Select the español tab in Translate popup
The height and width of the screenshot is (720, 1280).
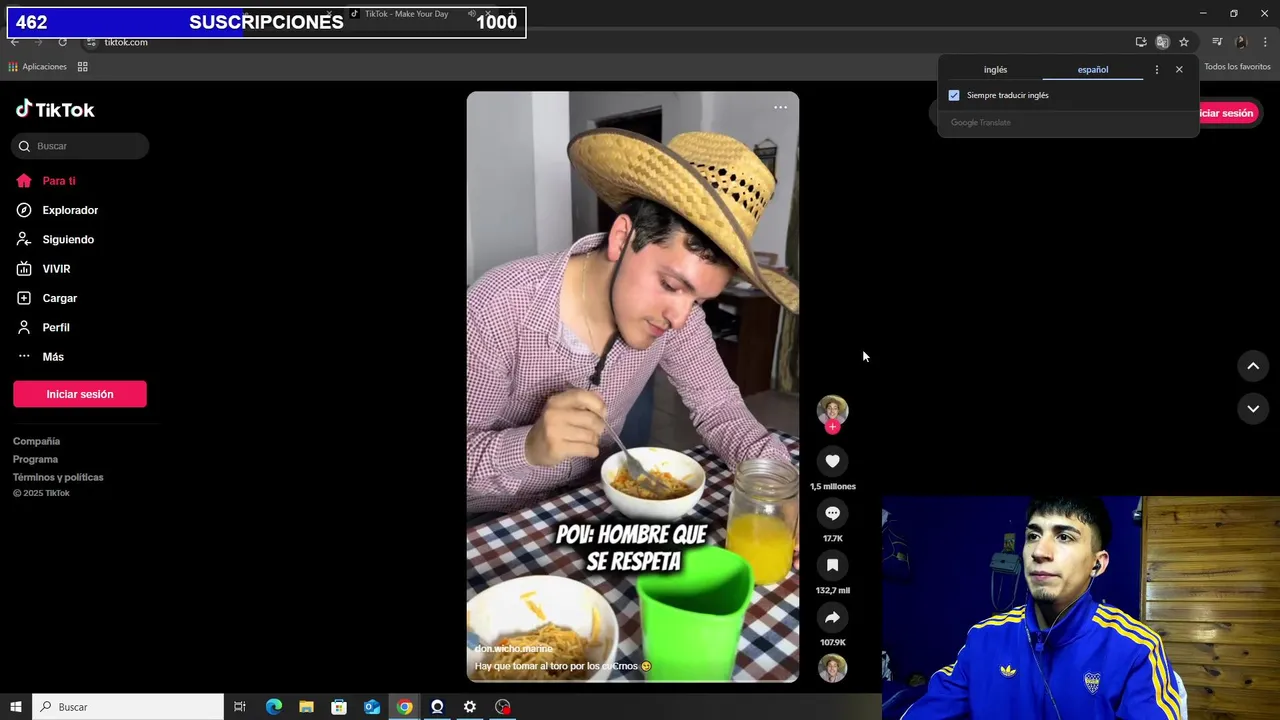(1092, 70)
